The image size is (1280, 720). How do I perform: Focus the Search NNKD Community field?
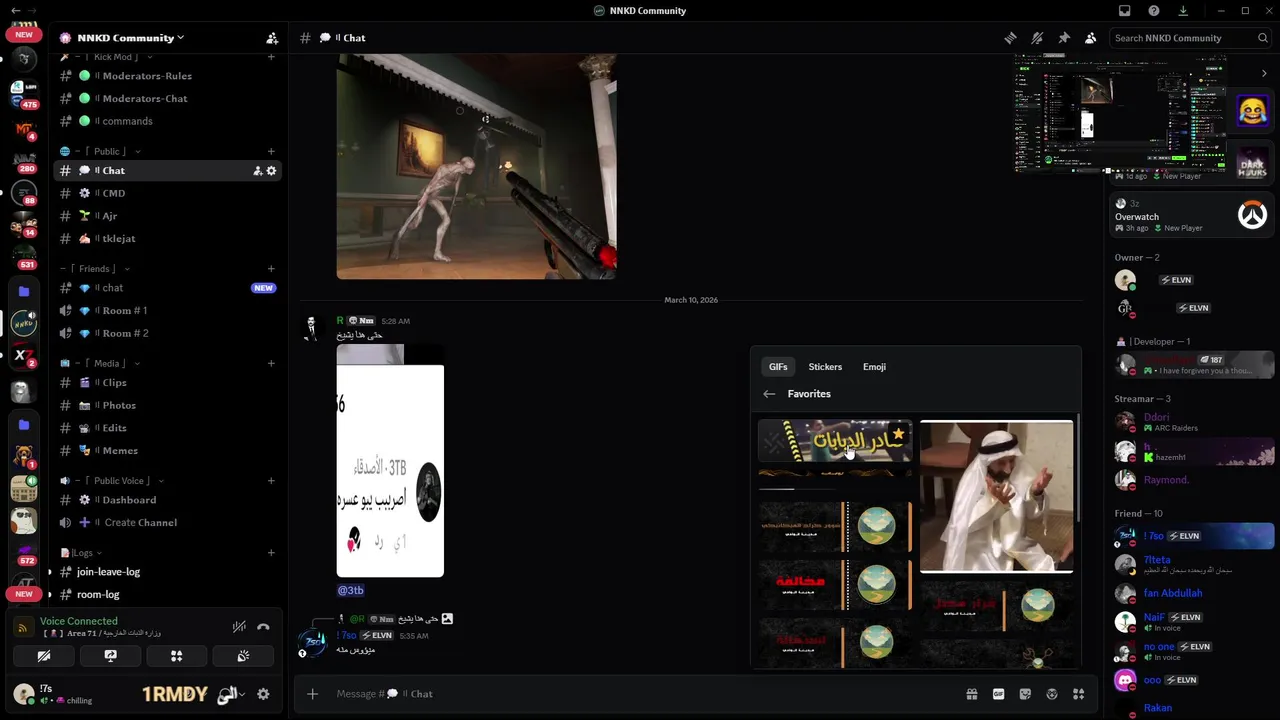click(x=1190, y=38)
